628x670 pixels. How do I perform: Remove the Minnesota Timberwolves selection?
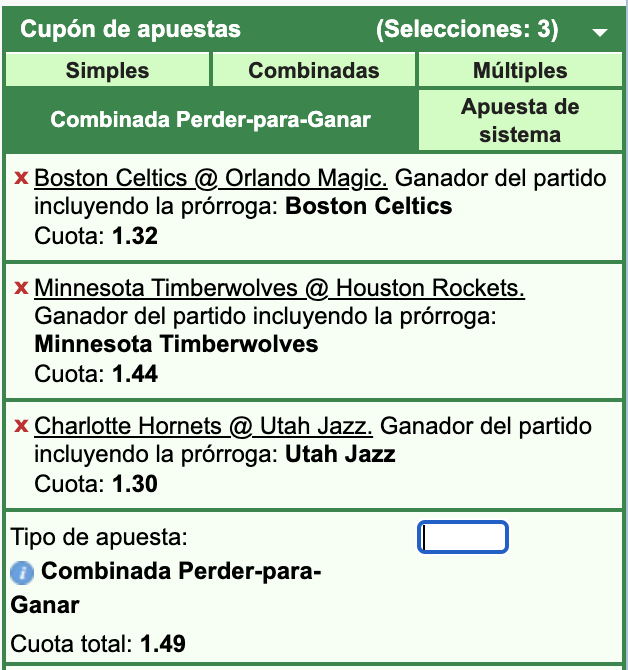point(20,289)
